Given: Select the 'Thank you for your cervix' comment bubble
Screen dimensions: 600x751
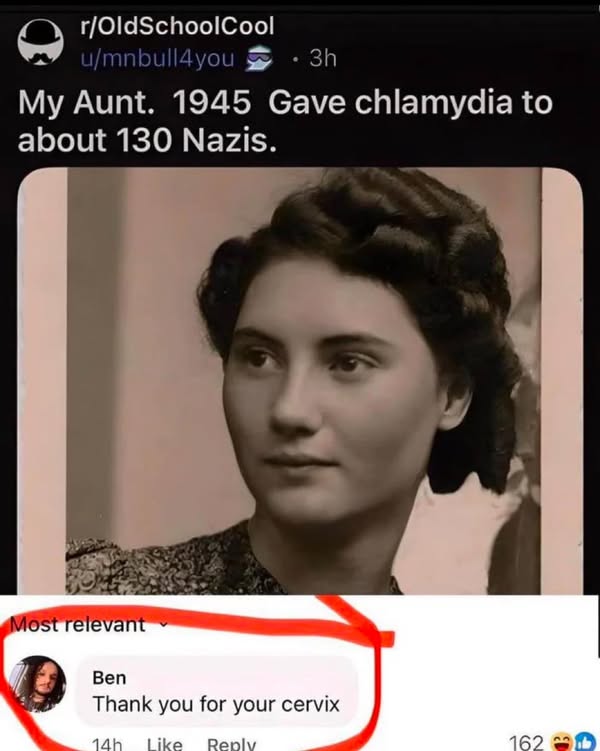Looking at the screenshot, I should 216,691.
